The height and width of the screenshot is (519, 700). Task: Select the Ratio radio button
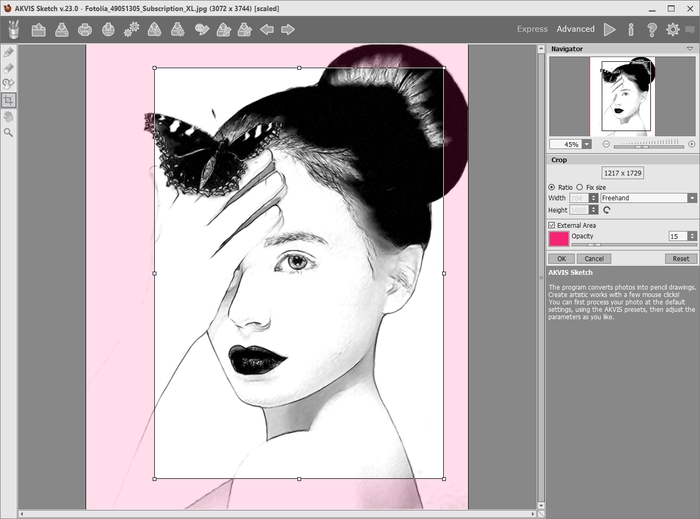(x=552, y=187)
